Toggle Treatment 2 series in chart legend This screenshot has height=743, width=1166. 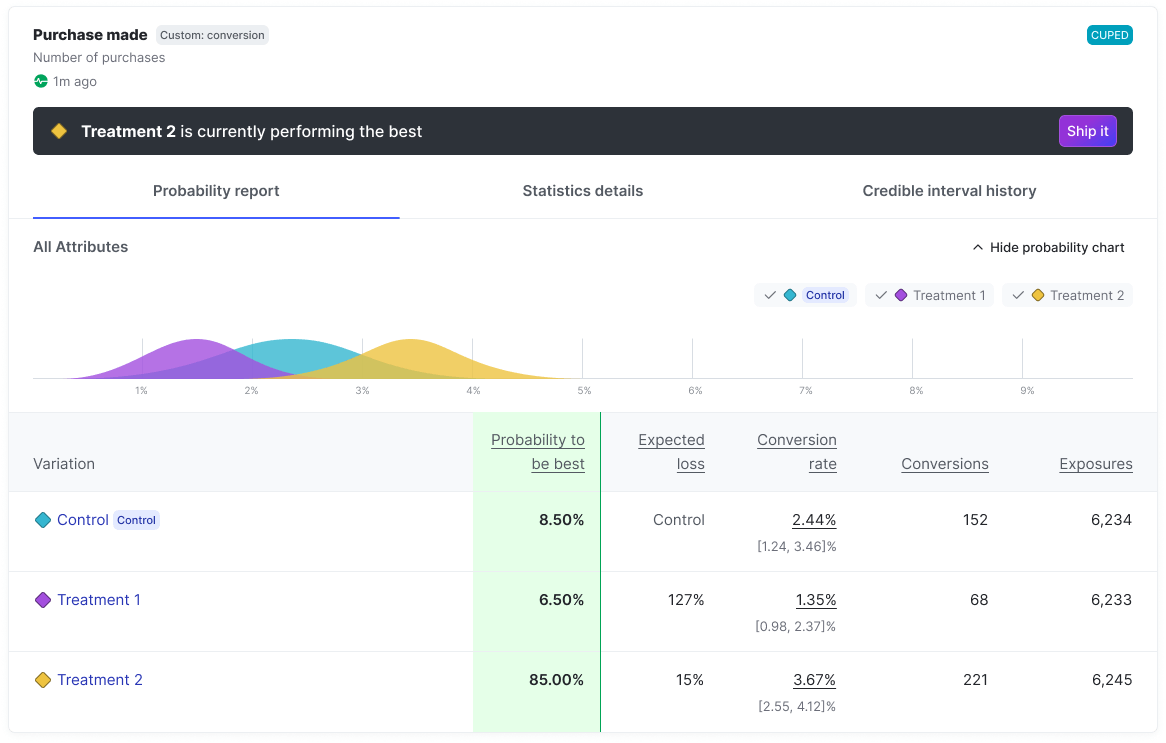(1067, 295)
